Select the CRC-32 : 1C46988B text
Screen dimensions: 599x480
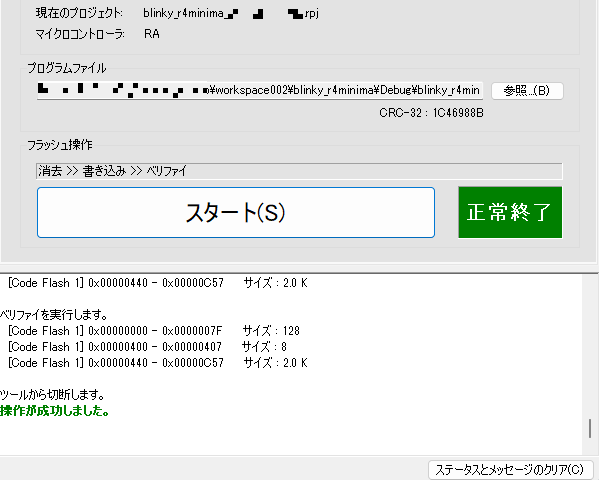tap(431, 113)
